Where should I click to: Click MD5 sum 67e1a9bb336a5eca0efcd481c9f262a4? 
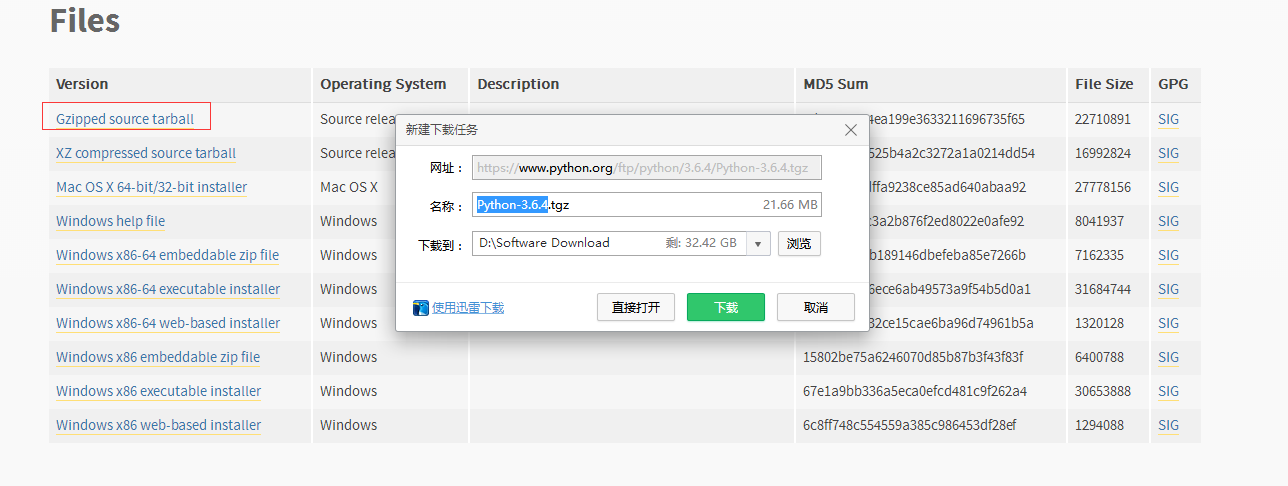[915, 391]
